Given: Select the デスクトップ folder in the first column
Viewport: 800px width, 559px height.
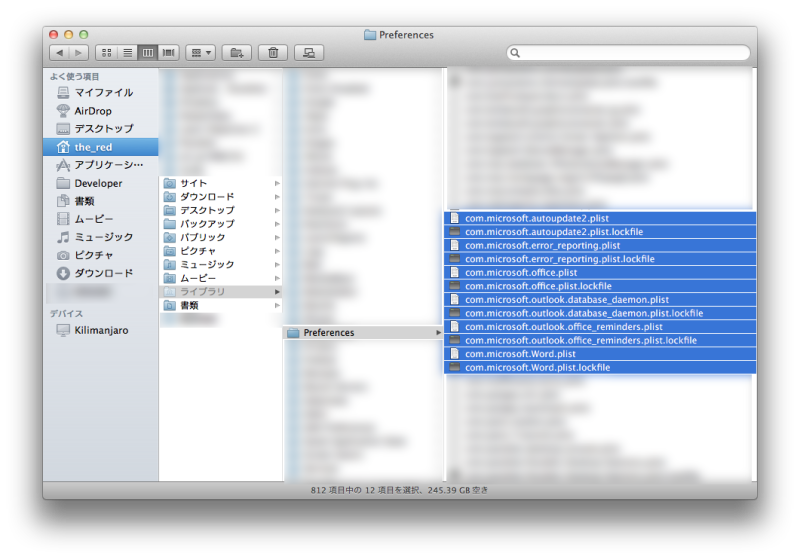Looking at the screenshot, I should click(x=221, y=210).
